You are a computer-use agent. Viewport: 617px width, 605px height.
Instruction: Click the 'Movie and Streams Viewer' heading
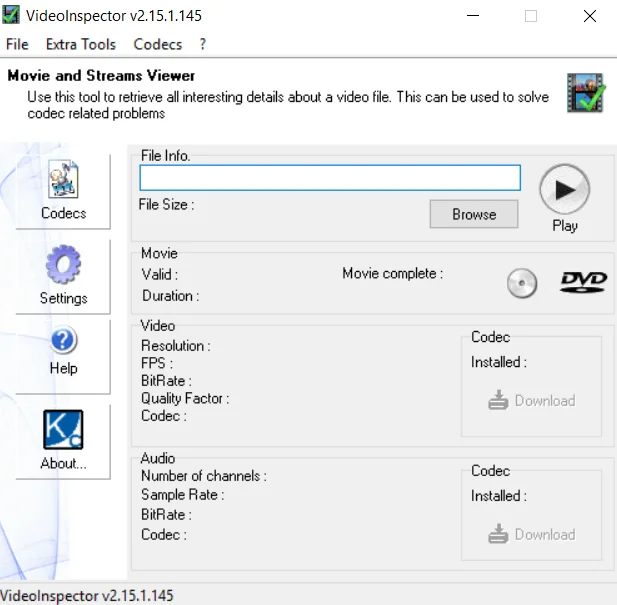point(101,76)
